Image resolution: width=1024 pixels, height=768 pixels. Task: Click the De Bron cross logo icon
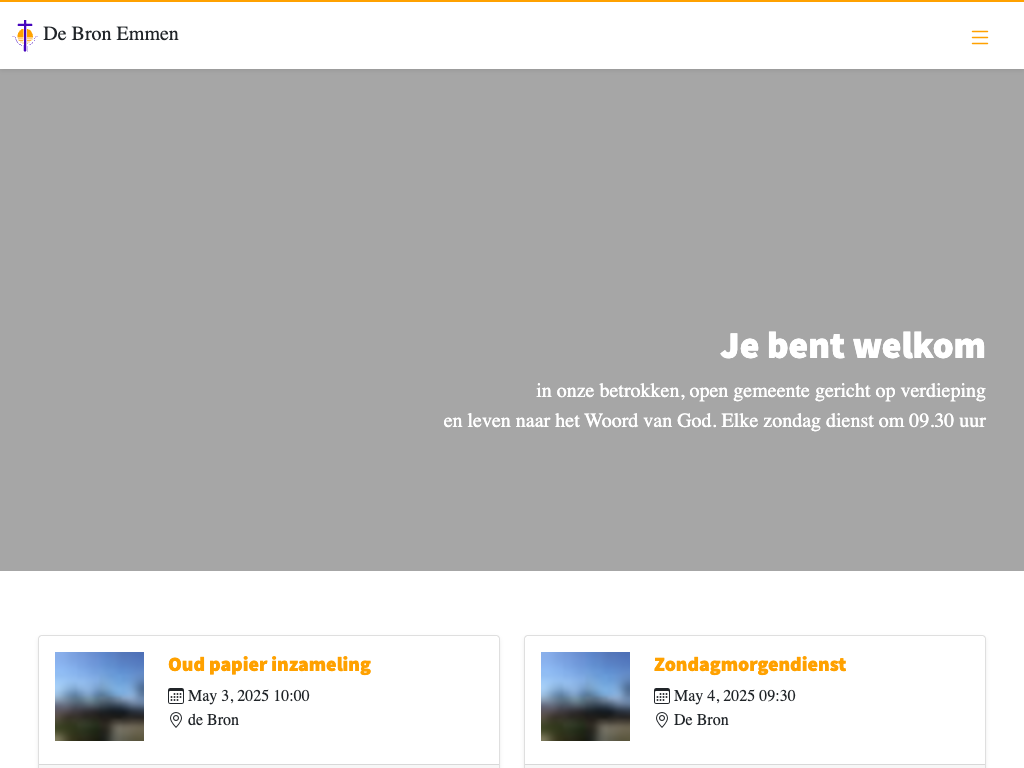(25, 36)
